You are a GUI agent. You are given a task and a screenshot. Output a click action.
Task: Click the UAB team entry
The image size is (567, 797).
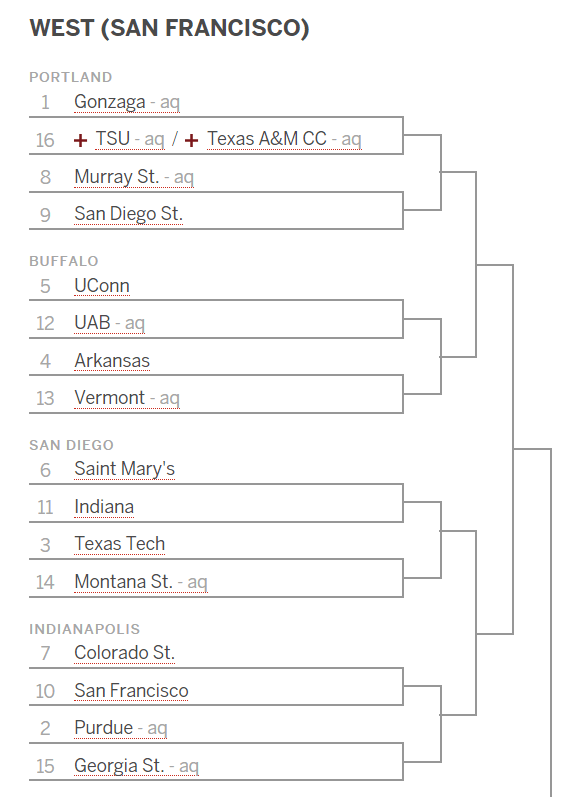point(92,323)
